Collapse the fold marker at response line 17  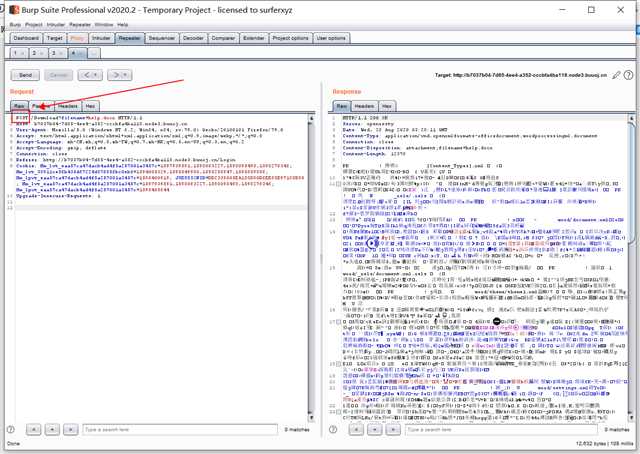pyautogui.click(x=338, y=322)
